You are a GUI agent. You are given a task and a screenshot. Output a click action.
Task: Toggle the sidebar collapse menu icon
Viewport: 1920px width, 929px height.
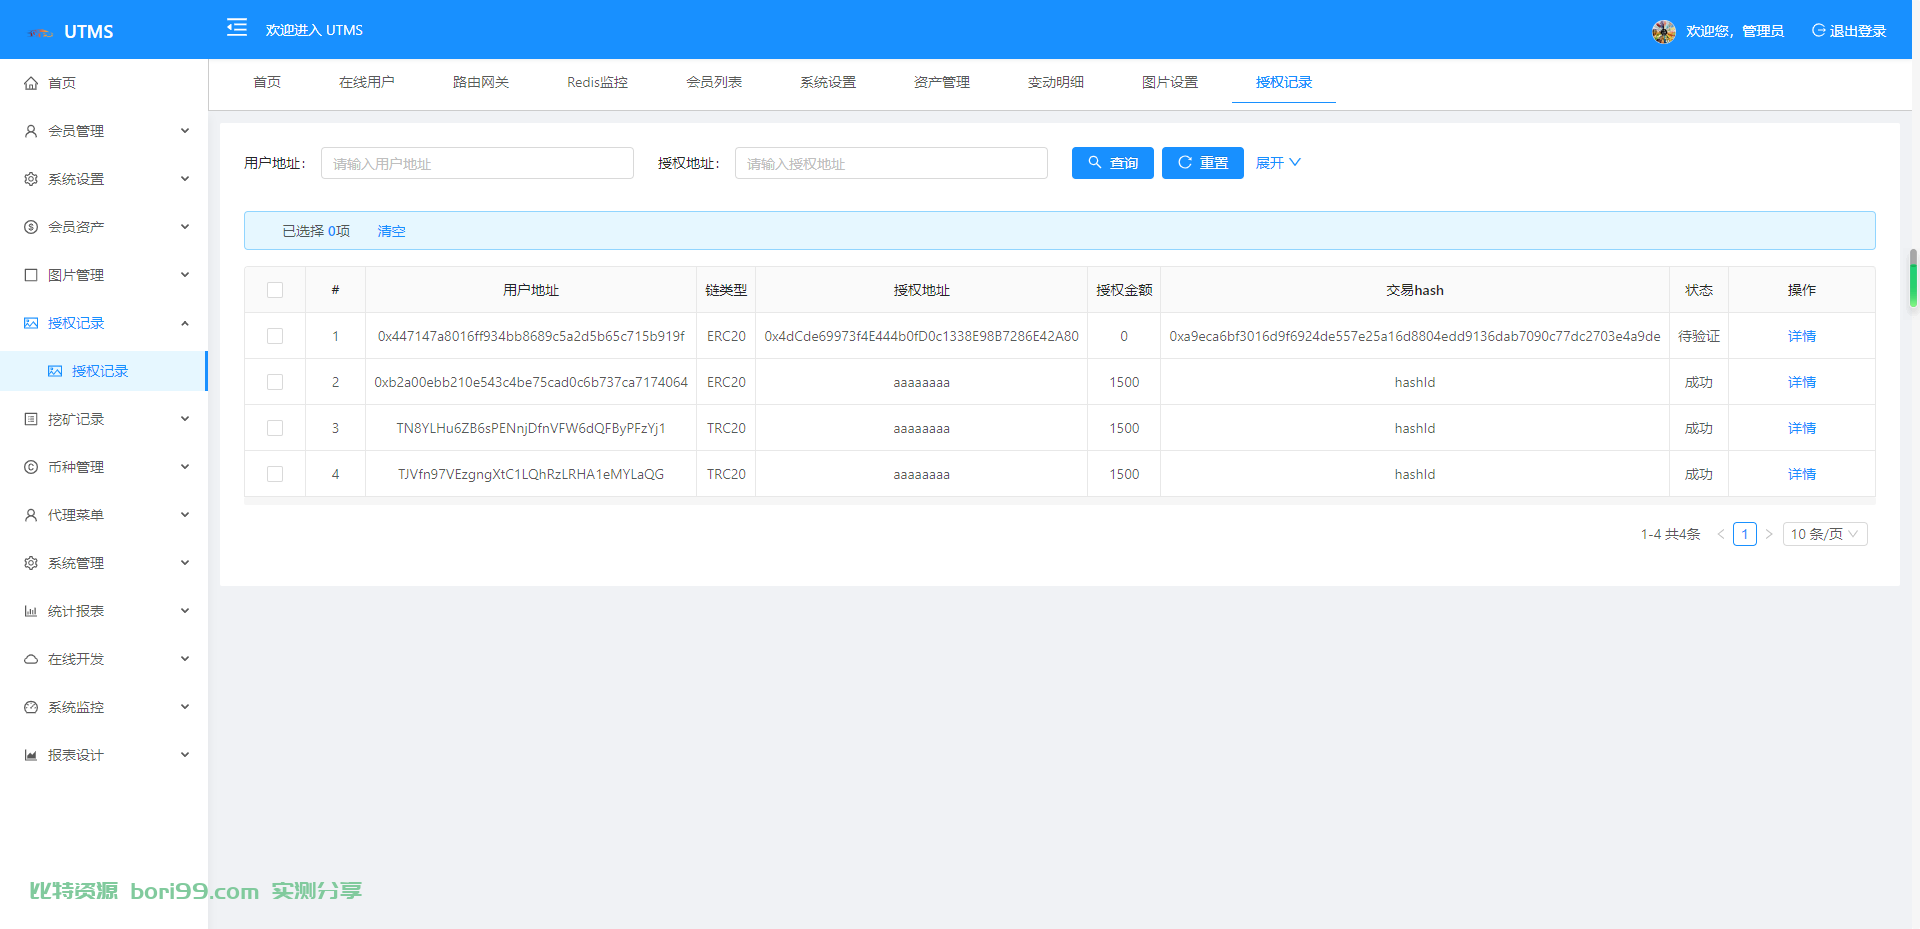coord(237,27)
